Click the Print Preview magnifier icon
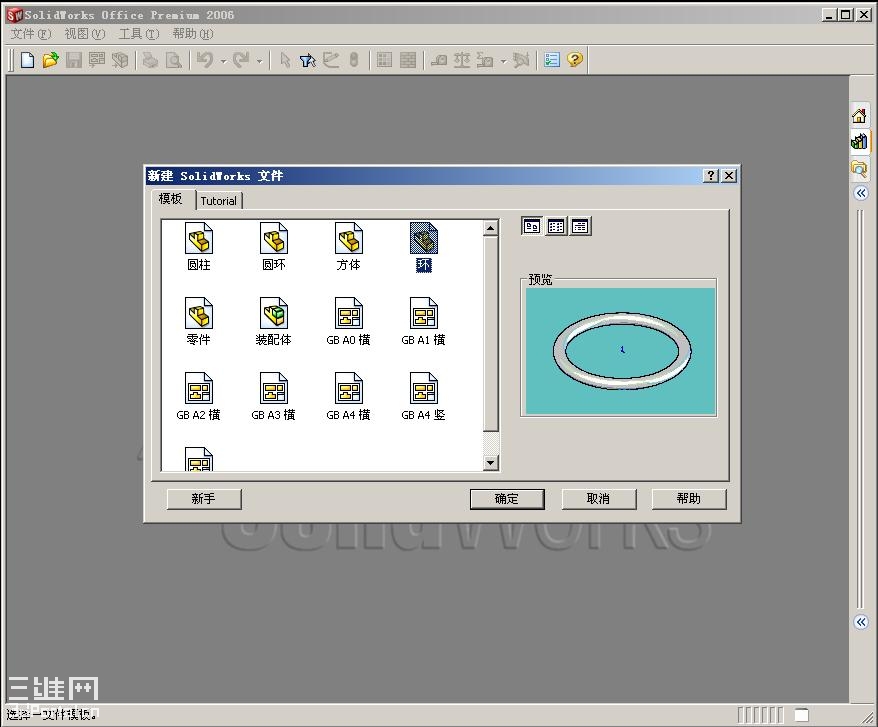 (174, 60)
